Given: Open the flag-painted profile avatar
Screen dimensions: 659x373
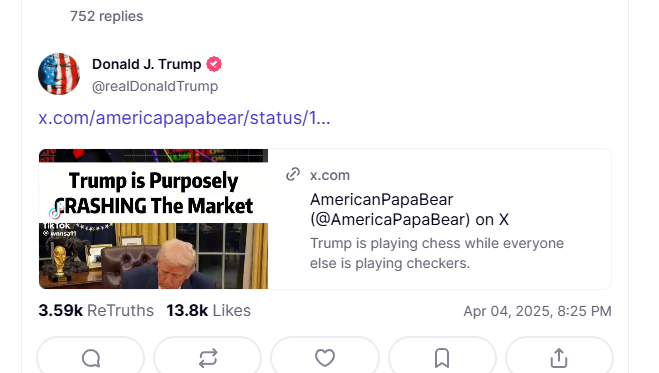Looking at the screenshot, I should coord(59,74).
